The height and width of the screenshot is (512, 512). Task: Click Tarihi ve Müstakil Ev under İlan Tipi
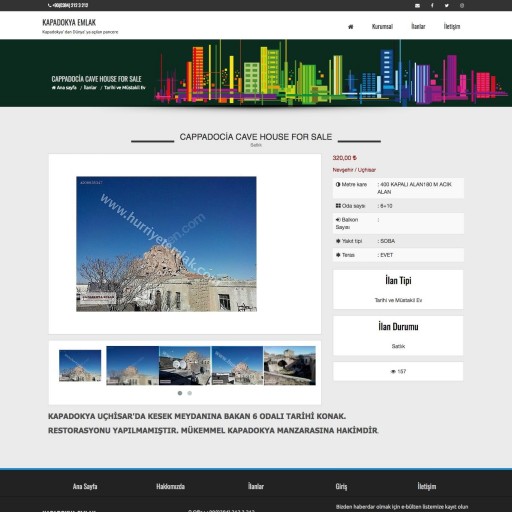click(x=398, y=300)
